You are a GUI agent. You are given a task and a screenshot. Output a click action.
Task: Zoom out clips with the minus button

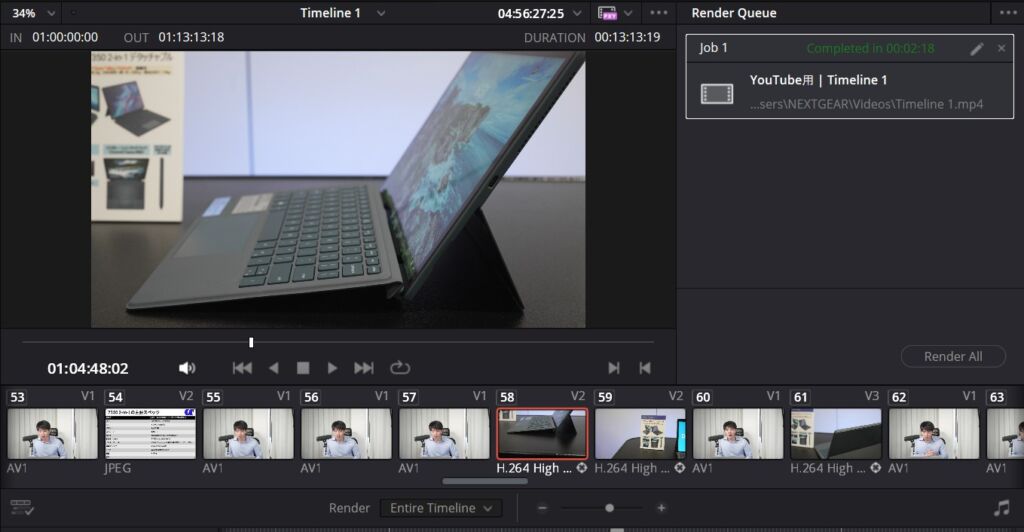[543, 508]
